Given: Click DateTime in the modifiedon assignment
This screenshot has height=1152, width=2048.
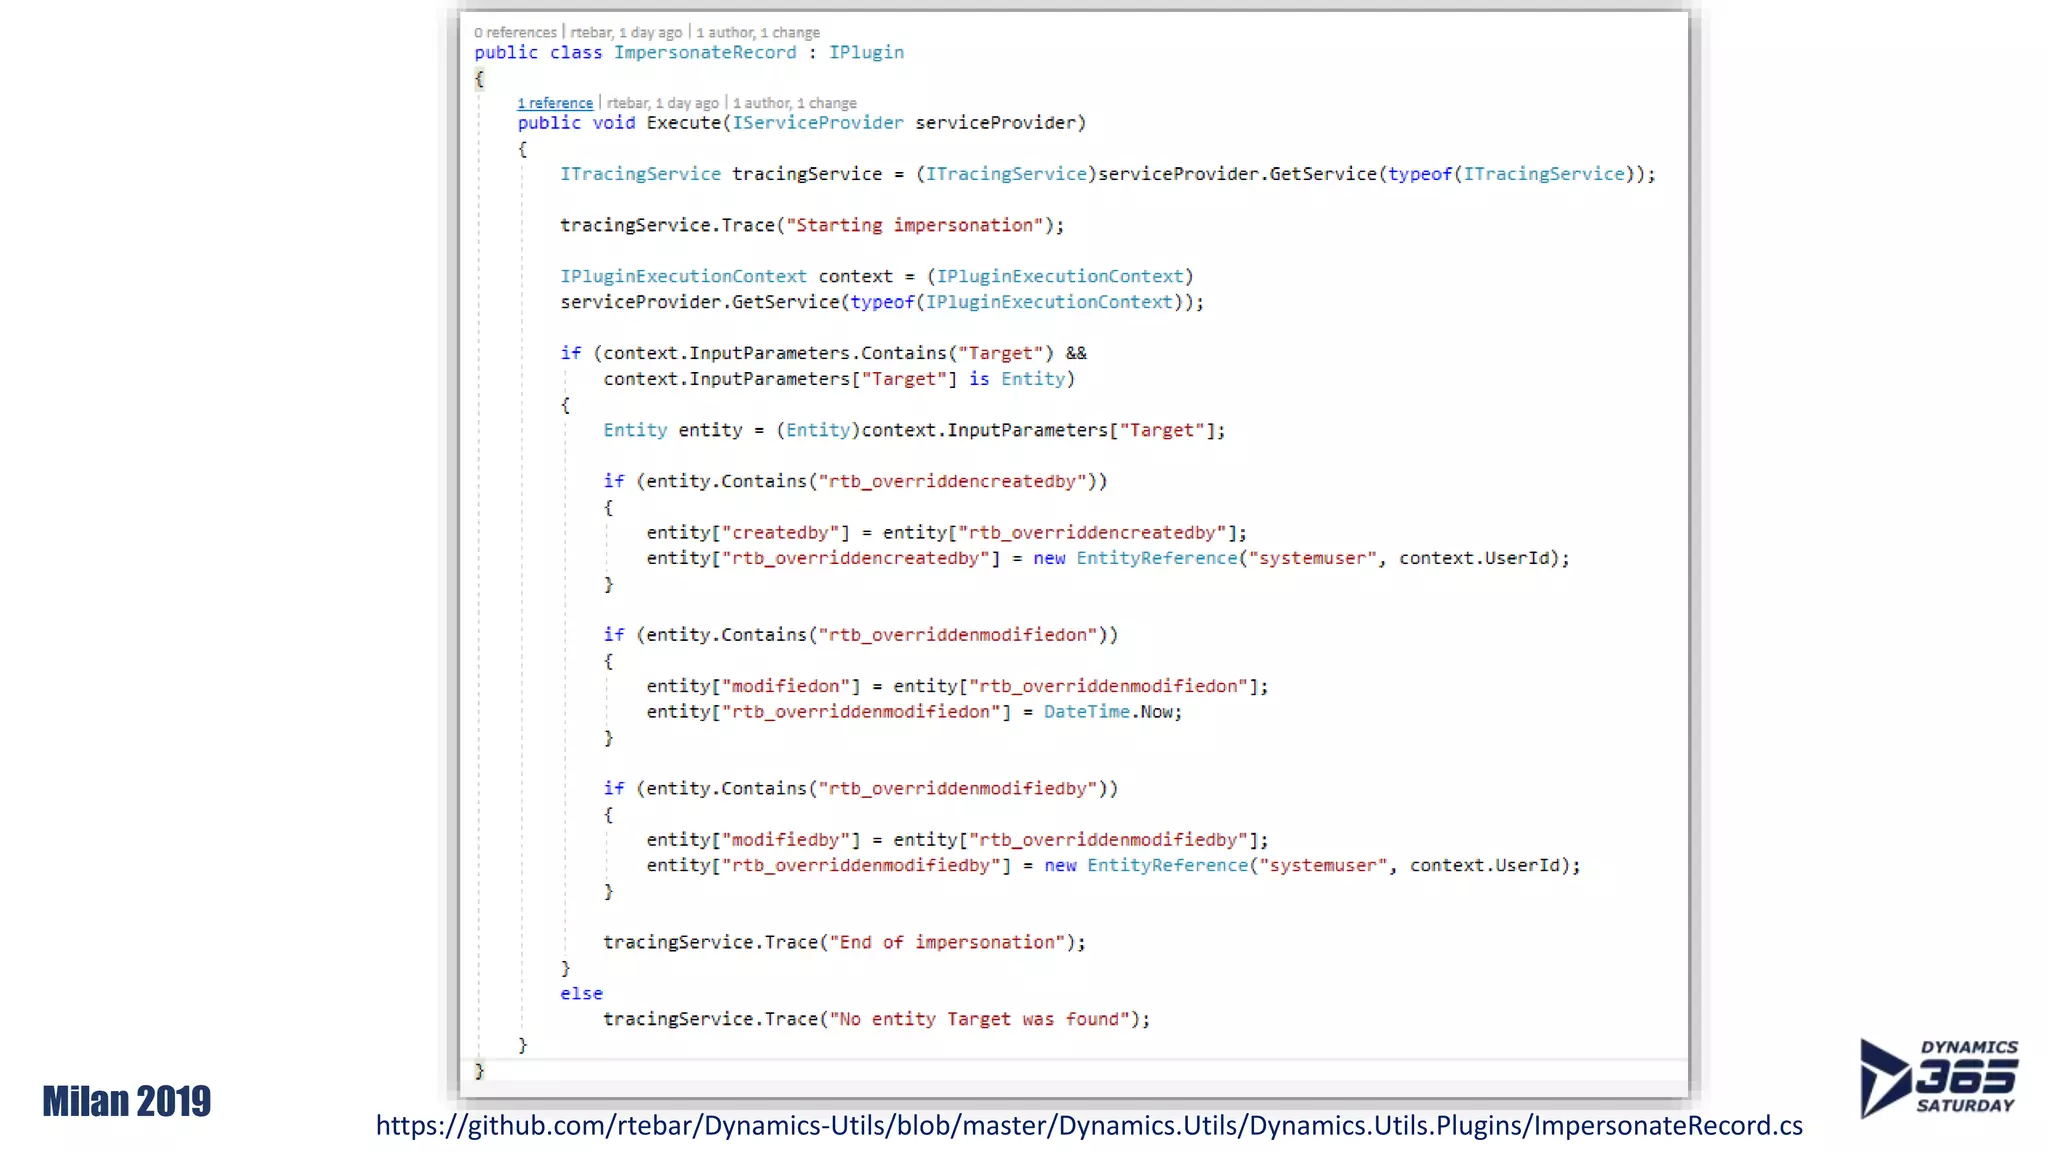Looking at the screenshot, I should pos(1086,712).
